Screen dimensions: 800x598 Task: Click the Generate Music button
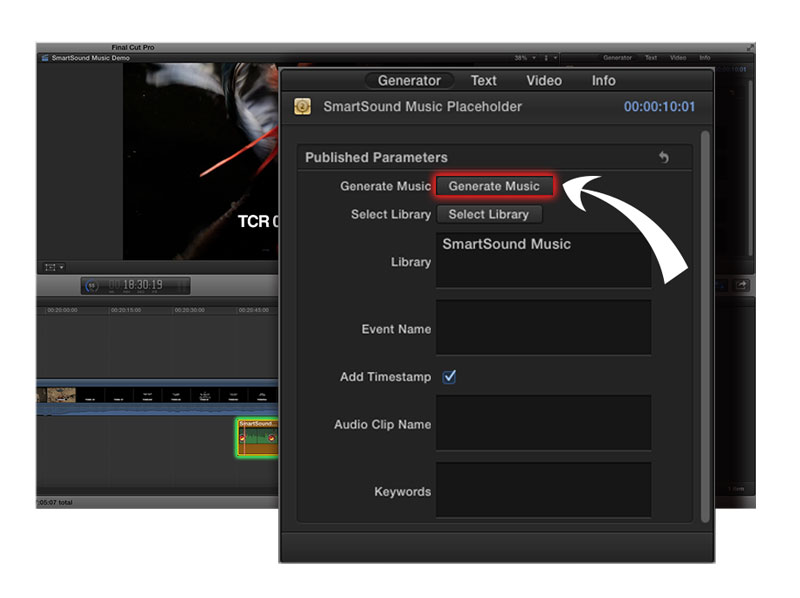tap(494, 186)
